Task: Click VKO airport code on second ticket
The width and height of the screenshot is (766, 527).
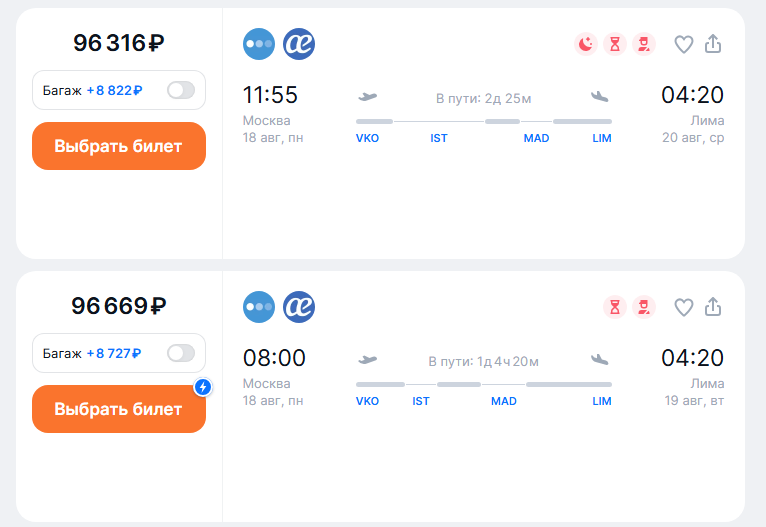Action: click(x=368, y=401)
